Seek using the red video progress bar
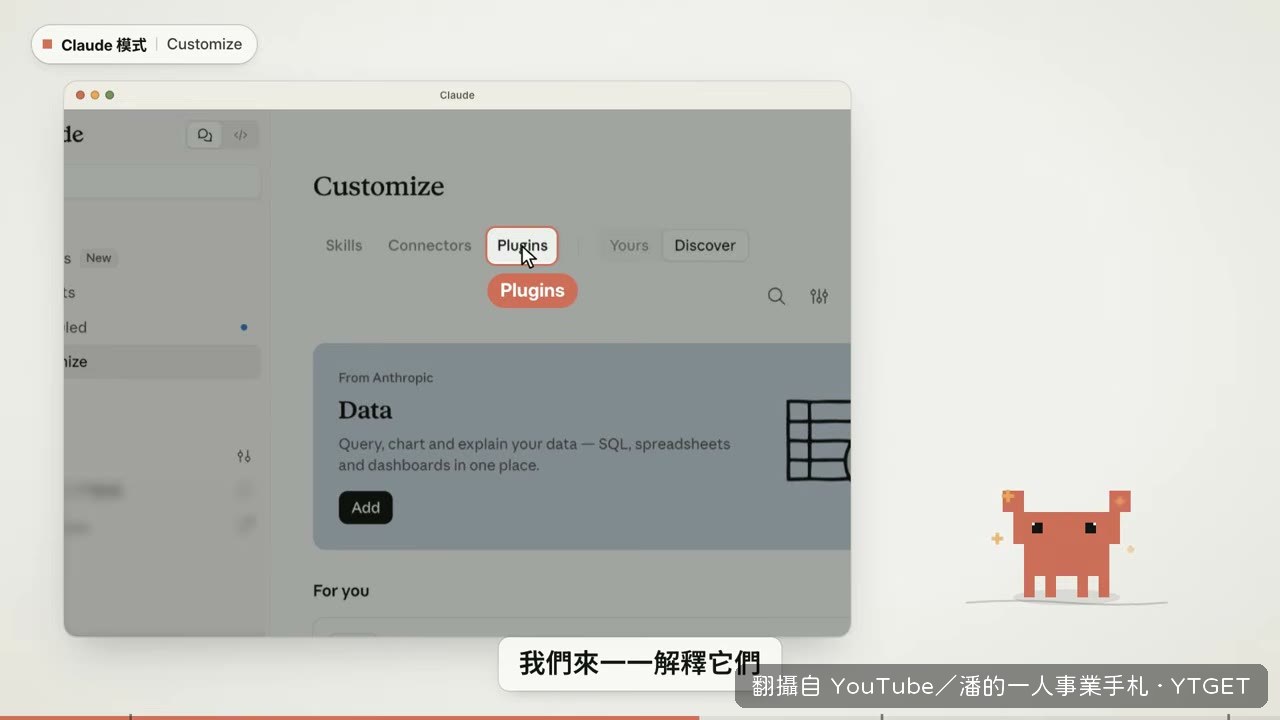Viewport: 1280px width, 720px height. (640, 717)
